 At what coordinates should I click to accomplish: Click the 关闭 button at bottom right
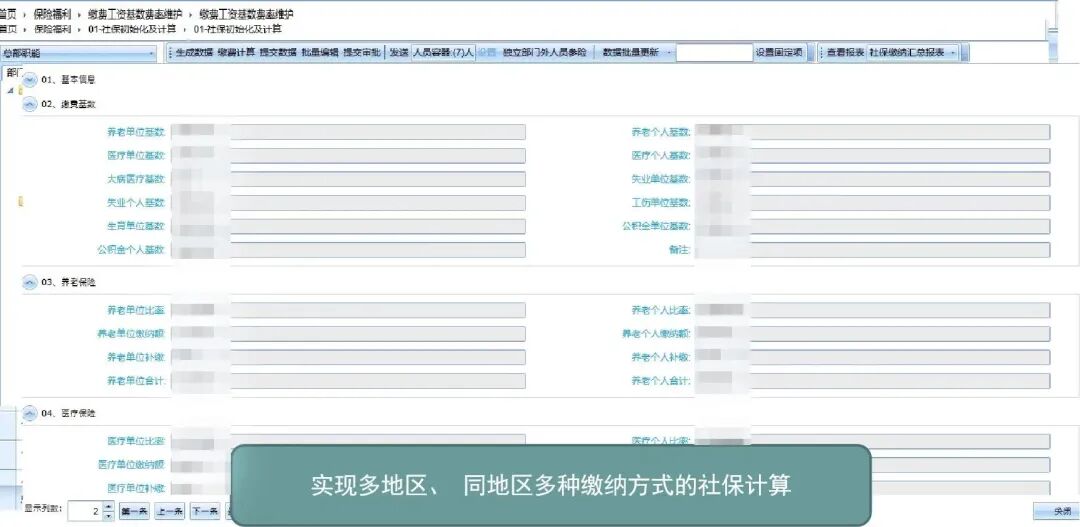[x=1056, y=511]
